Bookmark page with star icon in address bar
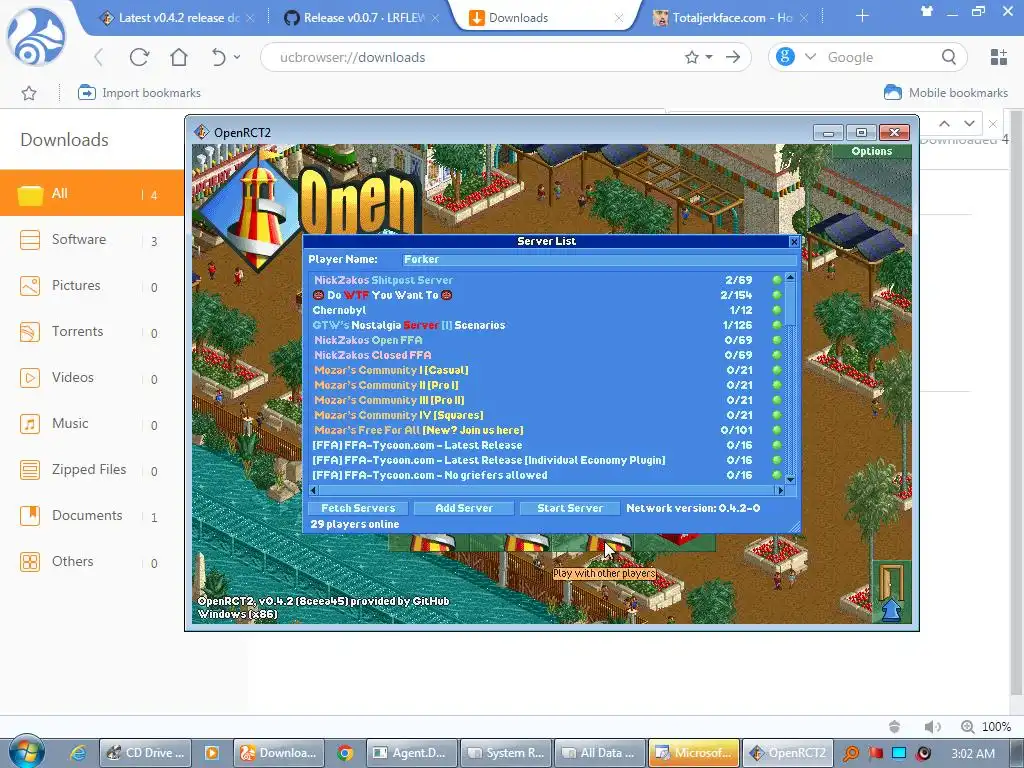1024x768 pixels. click(x=692, y=57)
